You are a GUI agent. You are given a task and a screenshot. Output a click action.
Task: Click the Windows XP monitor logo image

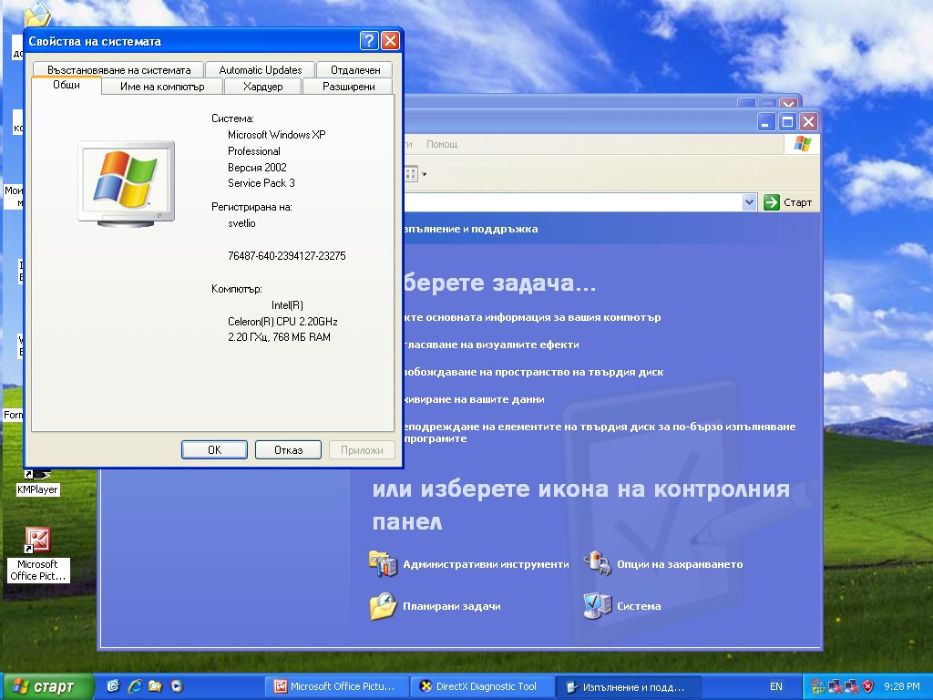126,184
